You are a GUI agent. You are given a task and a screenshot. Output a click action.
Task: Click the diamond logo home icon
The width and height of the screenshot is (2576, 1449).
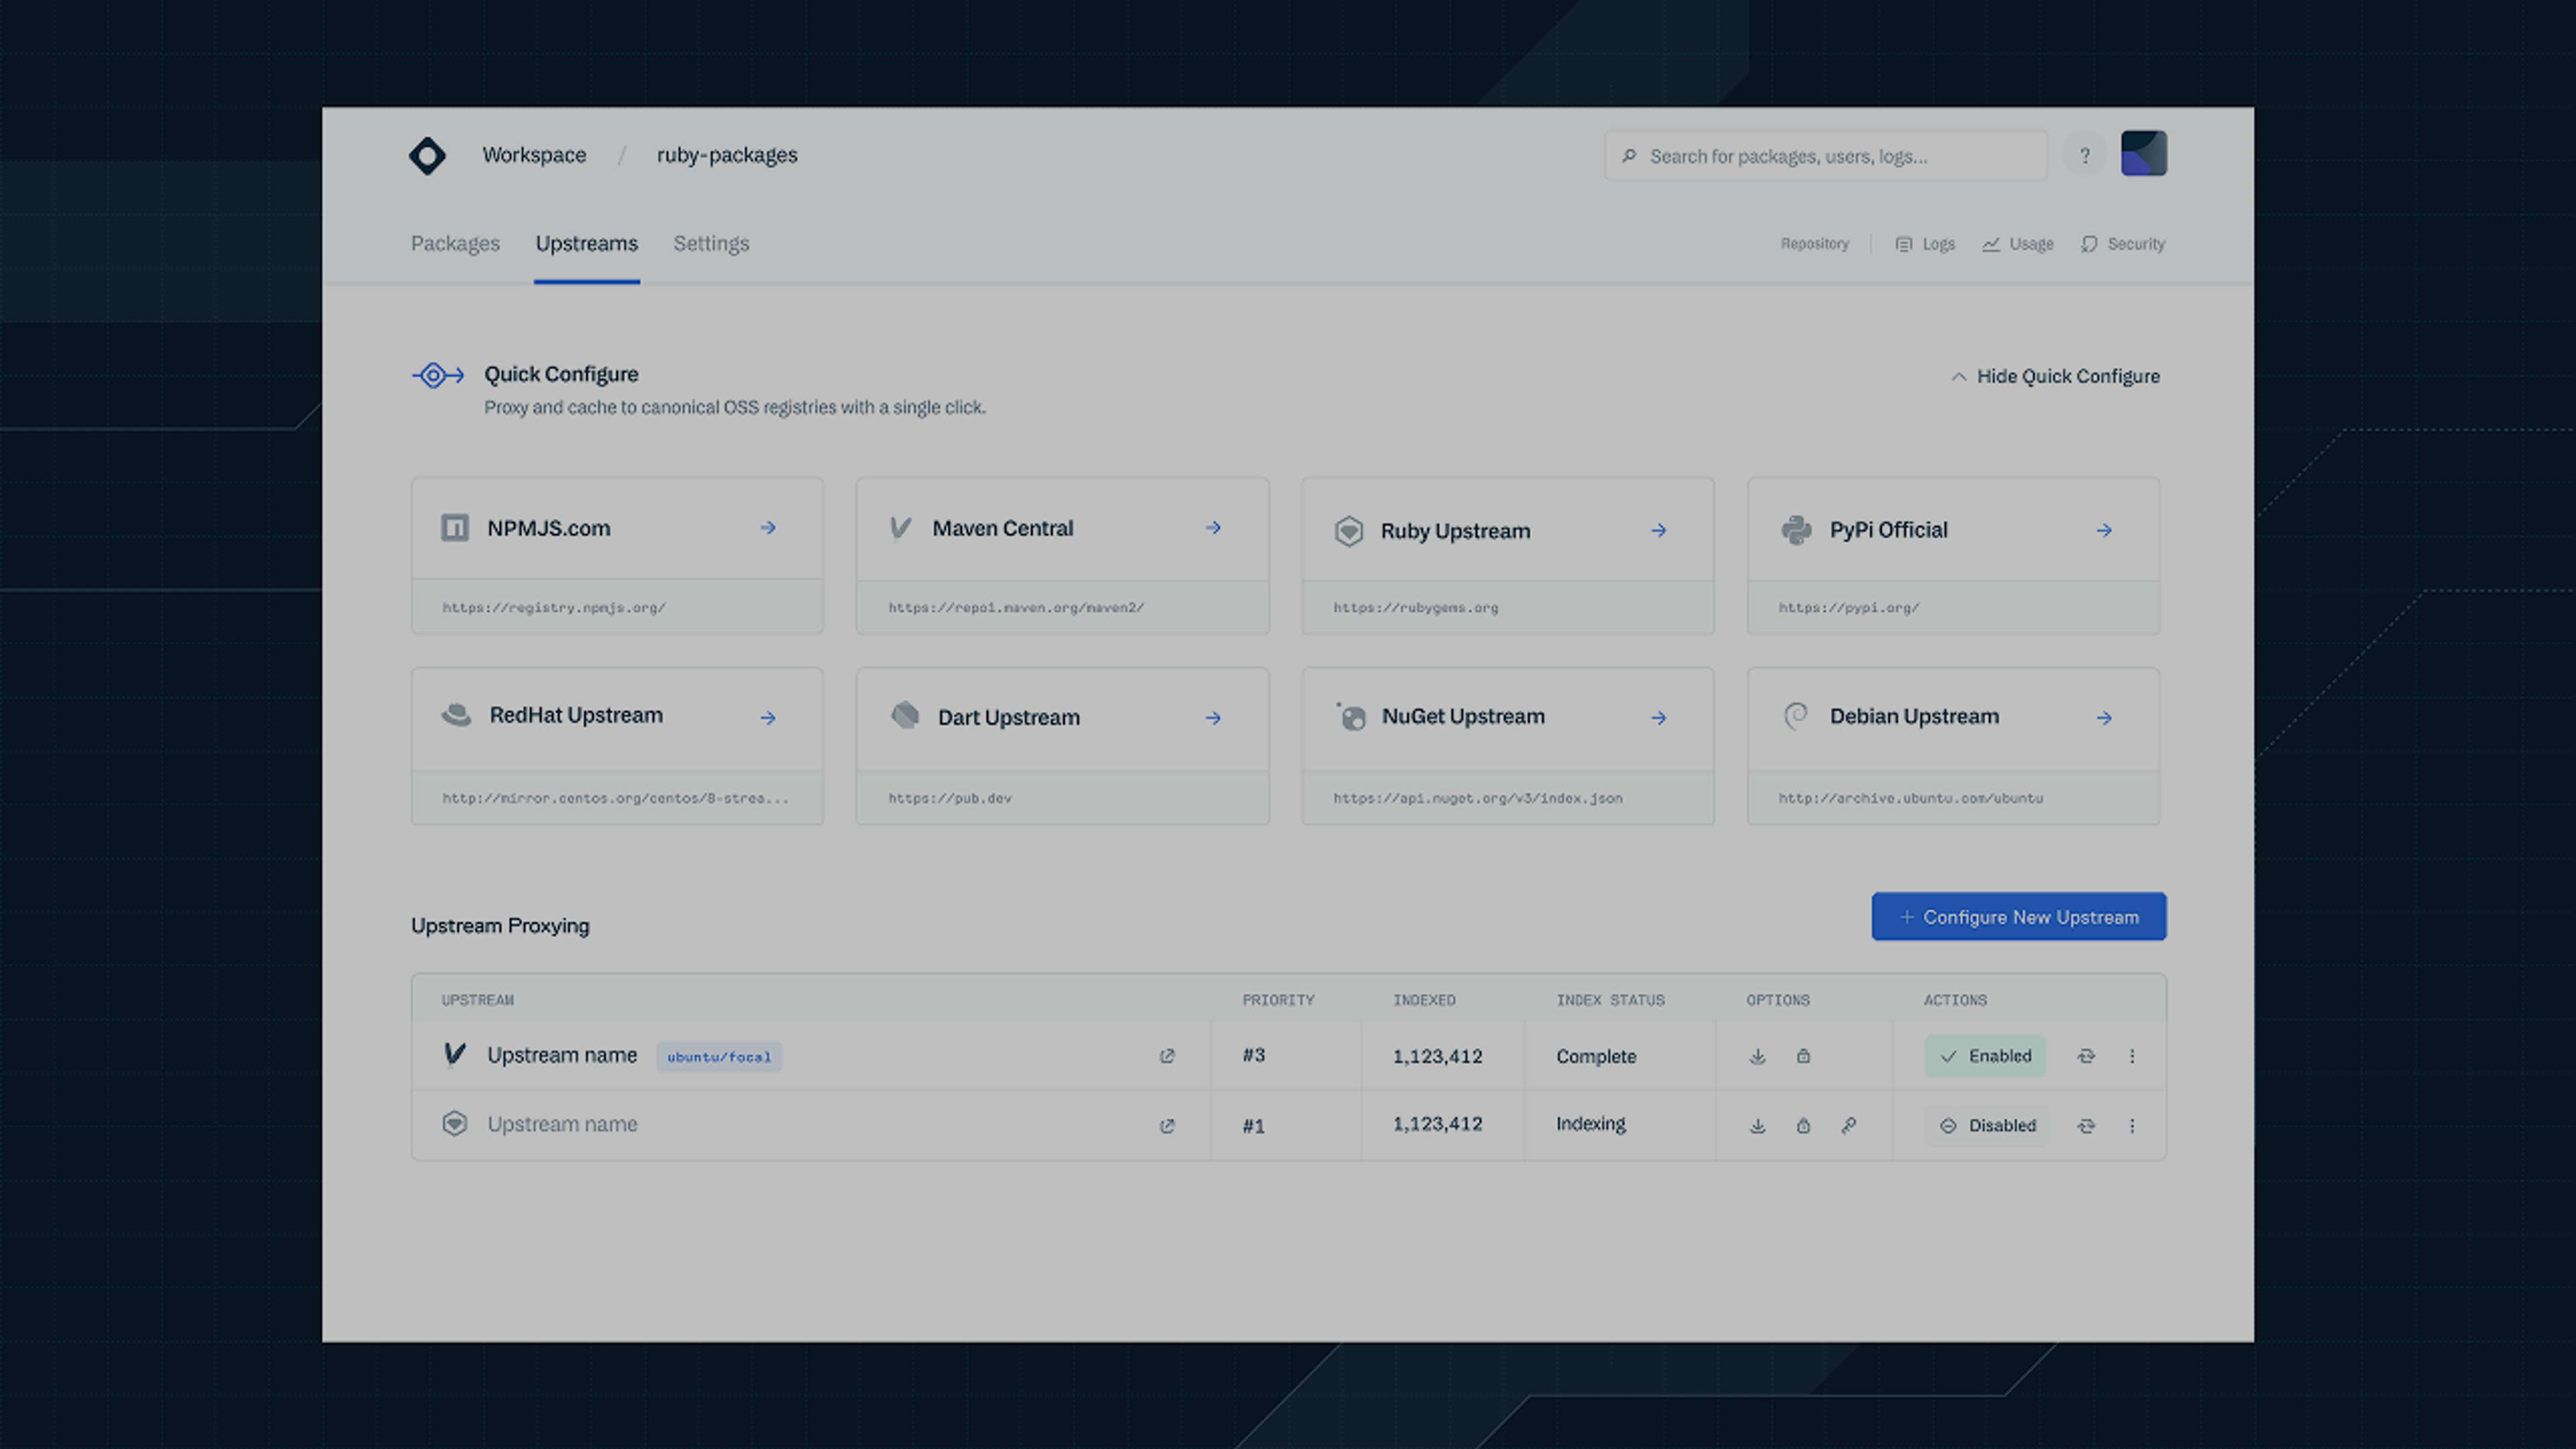click(427, 156)
